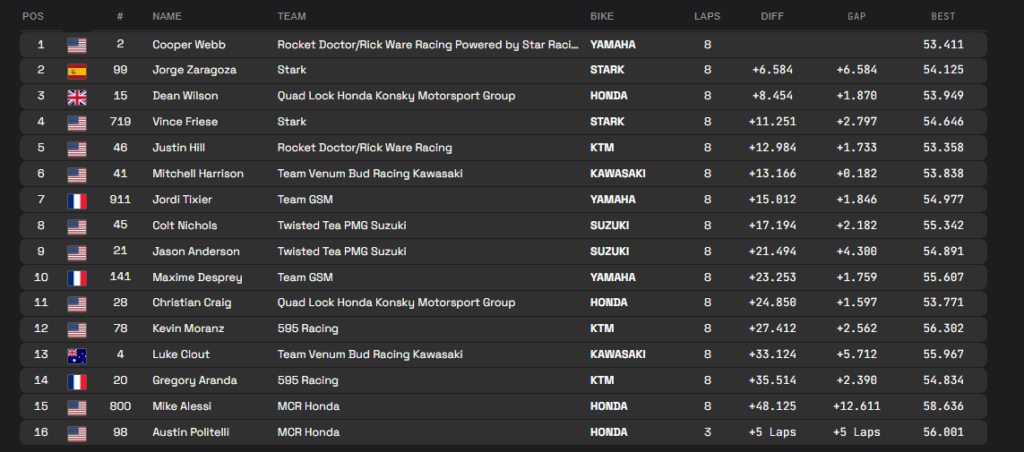Click Colt Nichols' Twisted Tea PMG Suzuki team
Viewport: 1024px width, 452px height.
342,225
